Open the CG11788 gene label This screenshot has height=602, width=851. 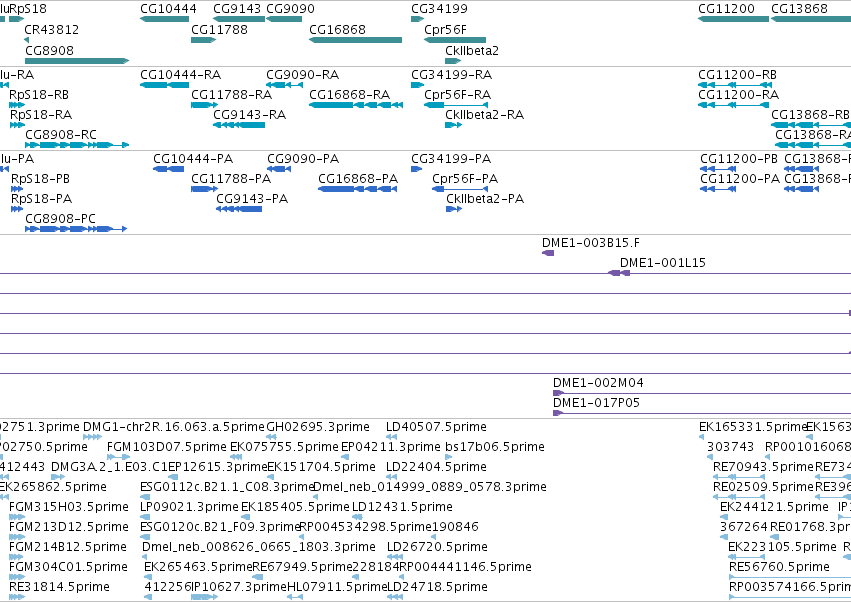(219, 30)
